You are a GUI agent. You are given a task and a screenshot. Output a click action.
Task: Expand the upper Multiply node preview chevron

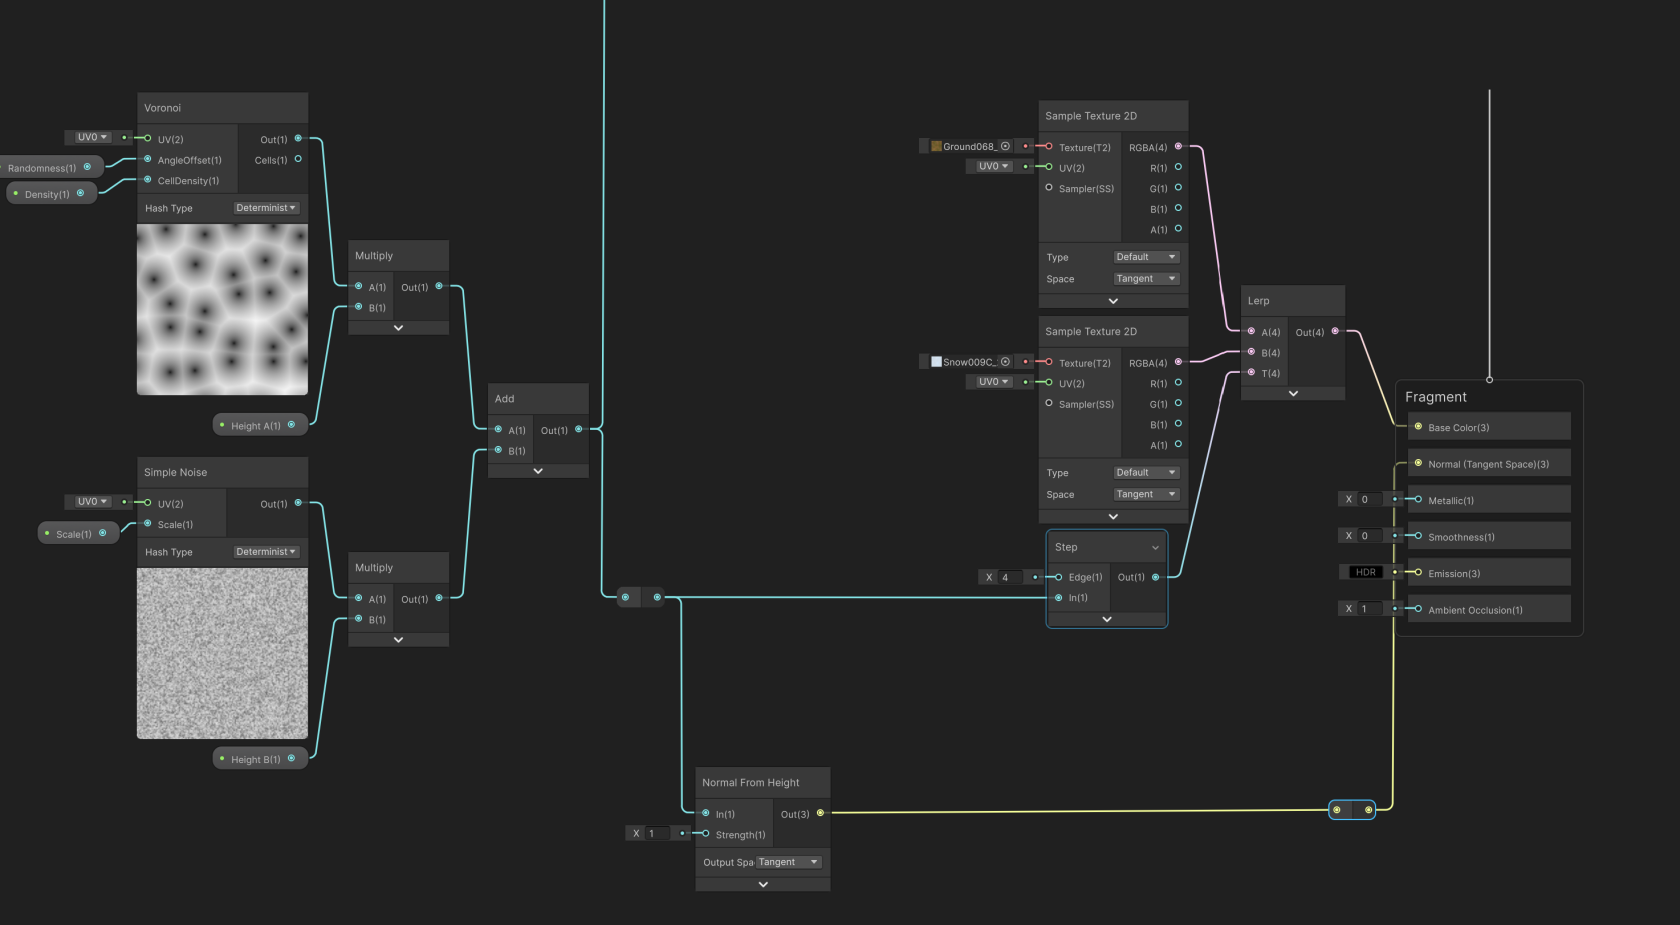(398, 328)
